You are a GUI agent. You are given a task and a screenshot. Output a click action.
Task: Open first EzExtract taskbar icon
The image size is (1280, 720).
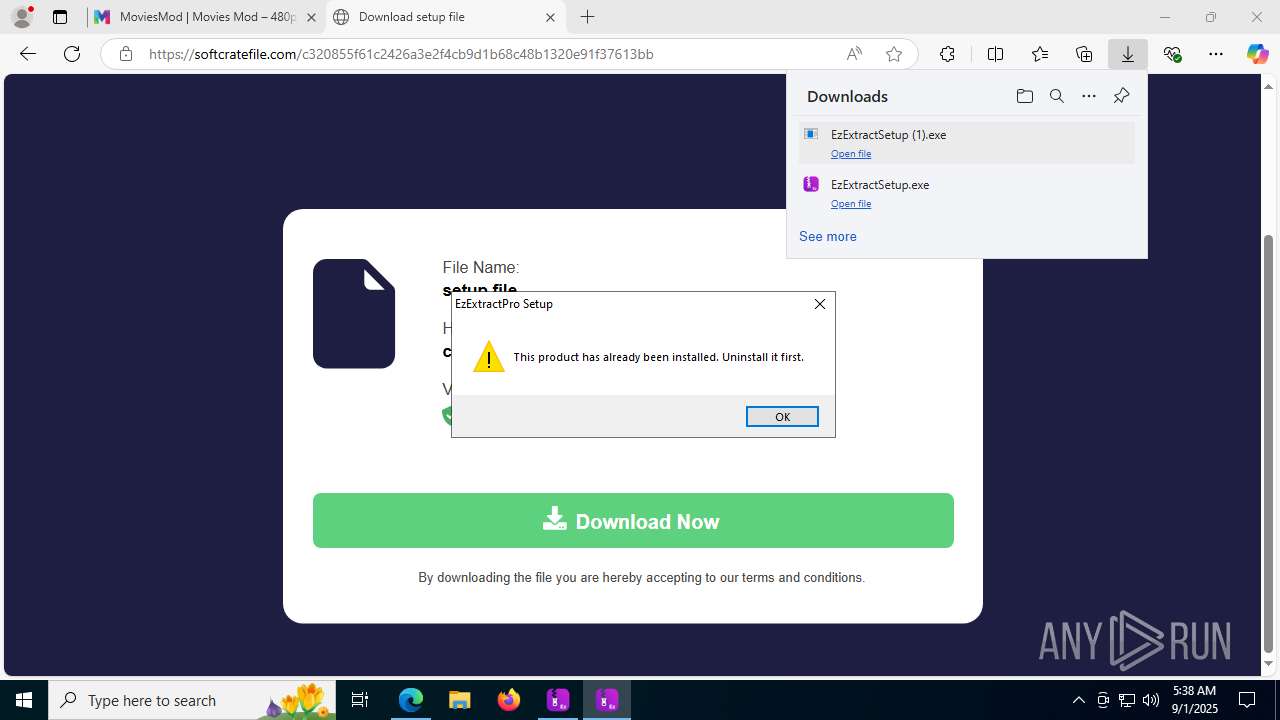pos(558,700)
